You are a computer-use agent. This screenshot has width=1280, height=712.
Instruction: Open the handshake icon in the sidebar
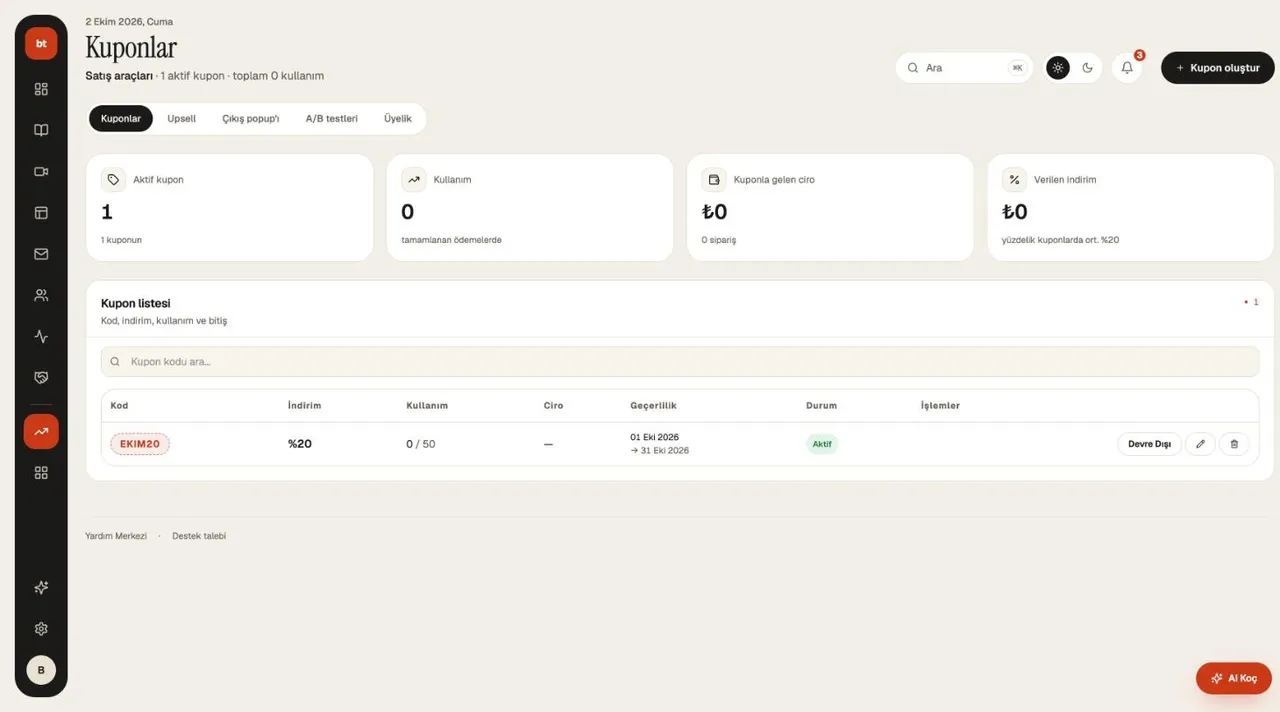41,377
